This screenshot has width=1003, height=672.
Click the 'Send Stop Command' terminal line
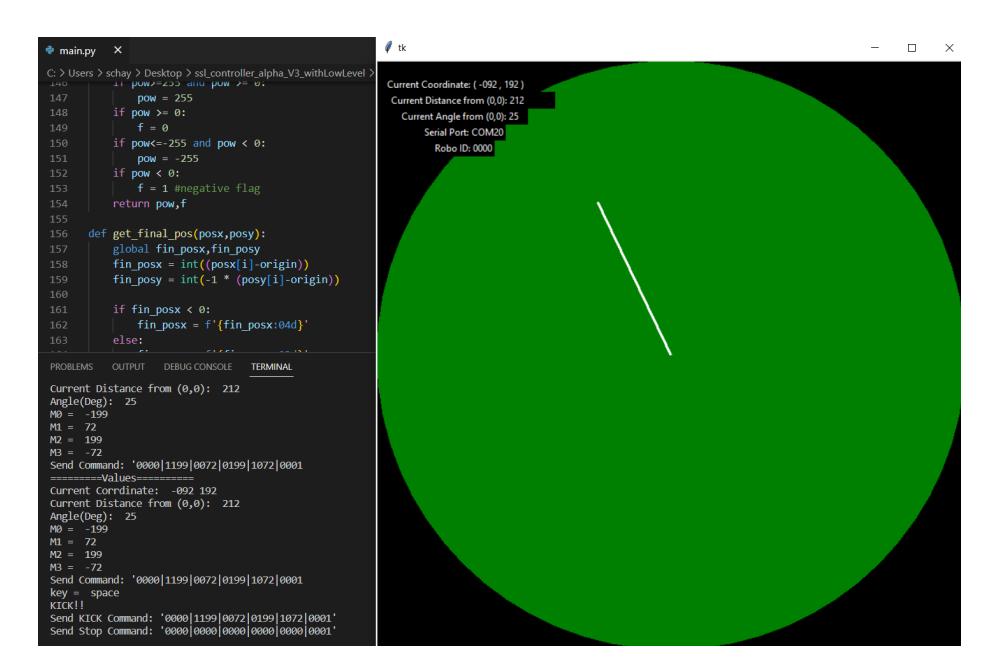[193, 631]
